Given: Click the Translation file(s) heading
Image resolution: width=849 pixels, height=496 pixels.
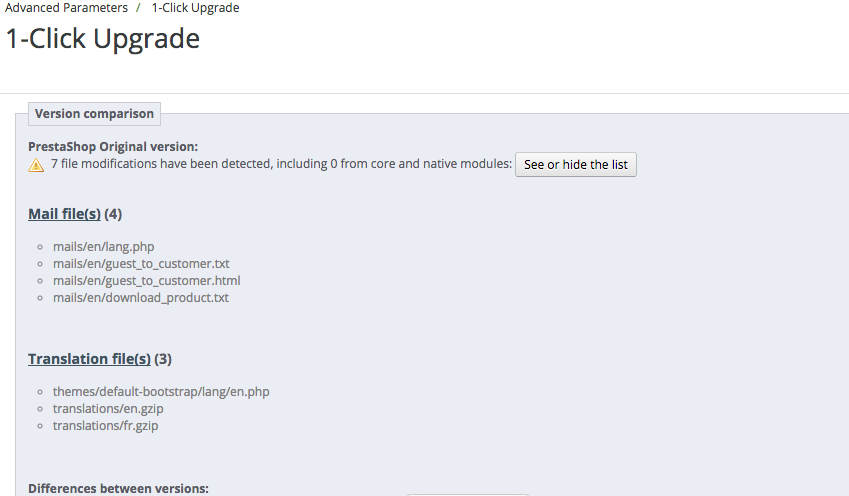Looking at the screenshot, I should click(x=89, y=359).
